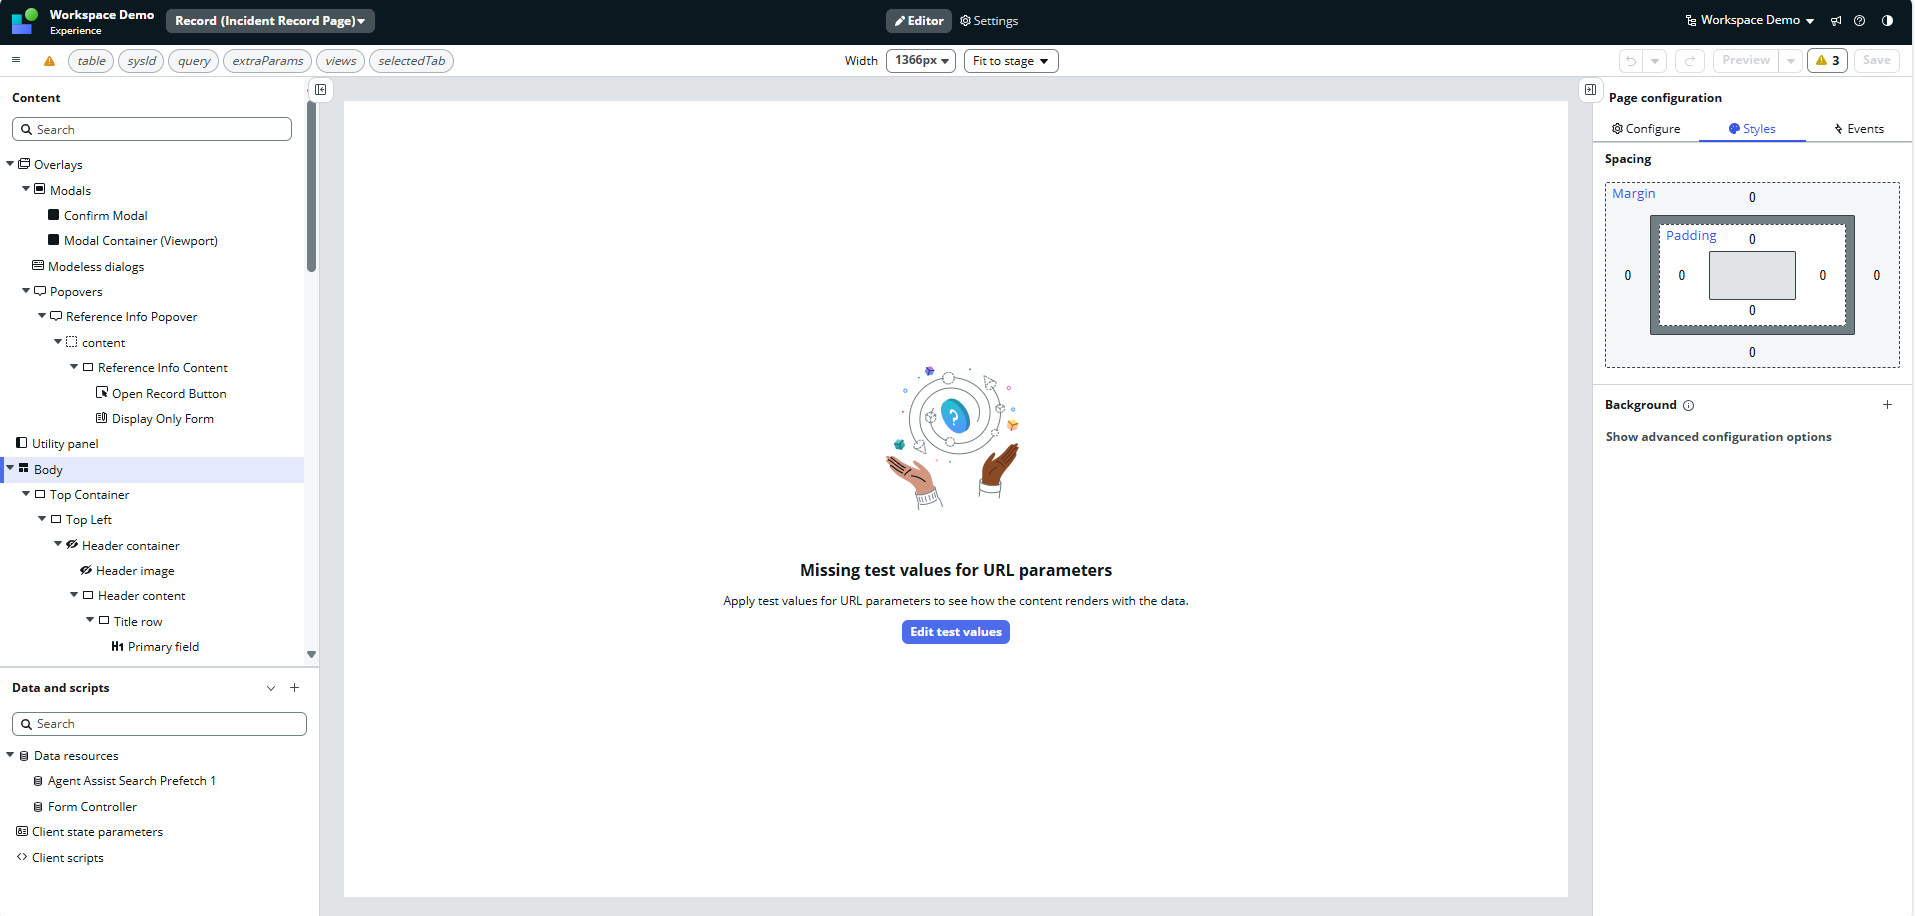The image size is (1915, 916).
Task: Collapse the left Content panel
Action: (320, 90)
